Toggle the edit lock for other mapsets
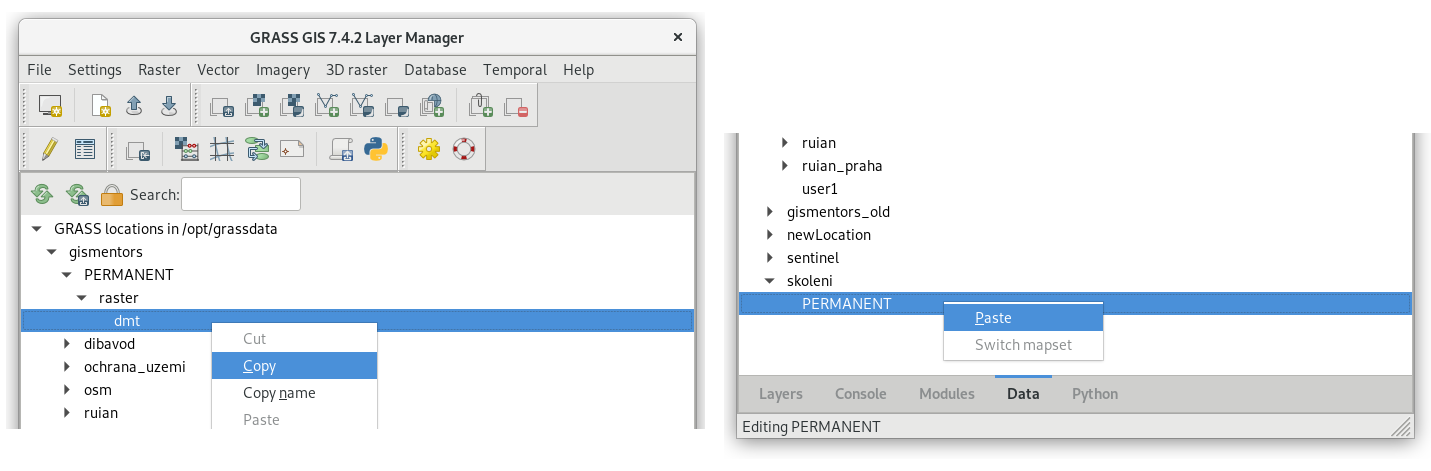This screenshot has height=471, width=1431. click(112, 194)
